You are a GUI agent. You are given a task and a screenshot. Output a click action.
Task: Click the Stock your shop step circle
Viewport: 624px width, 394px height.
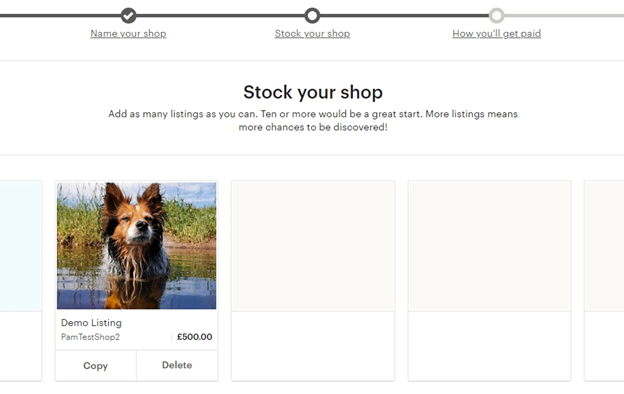click(x=312, y=16)
